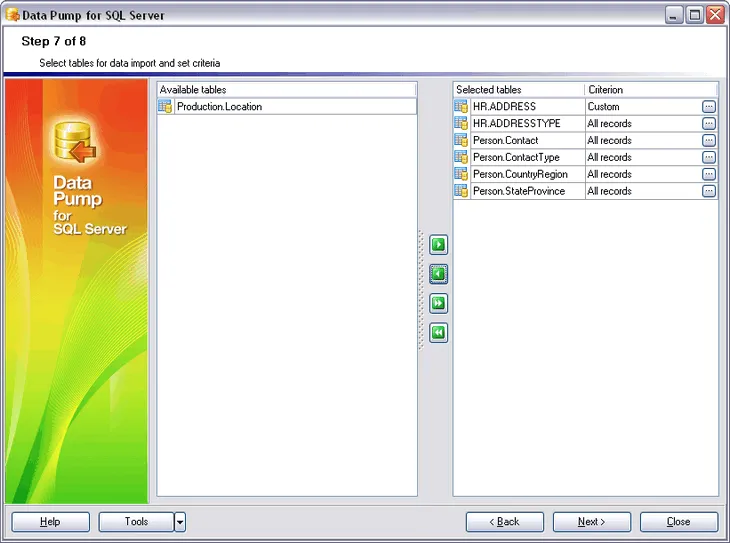Image resolution: width=730 pixels, height=543 pixels.
Task: Click the Criterion column header
Action: click(x=651, y=90)
